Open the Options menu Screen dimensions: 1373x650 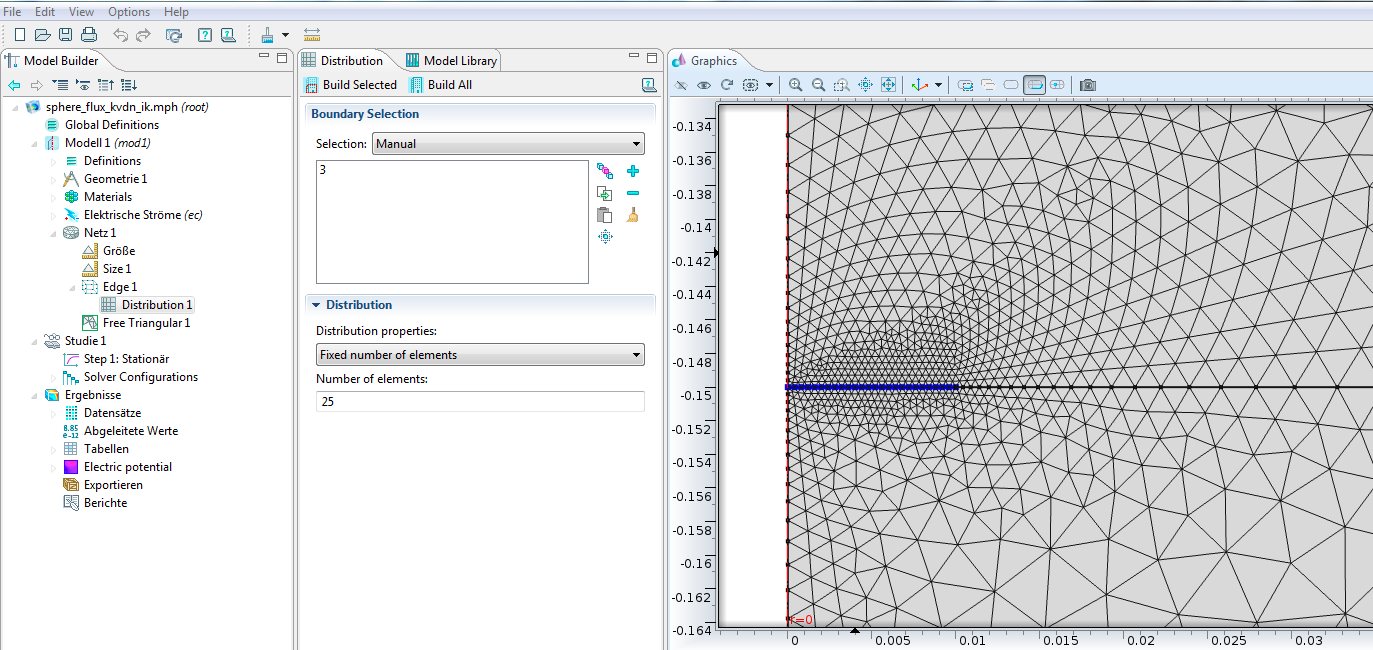[x=128, y=12]
